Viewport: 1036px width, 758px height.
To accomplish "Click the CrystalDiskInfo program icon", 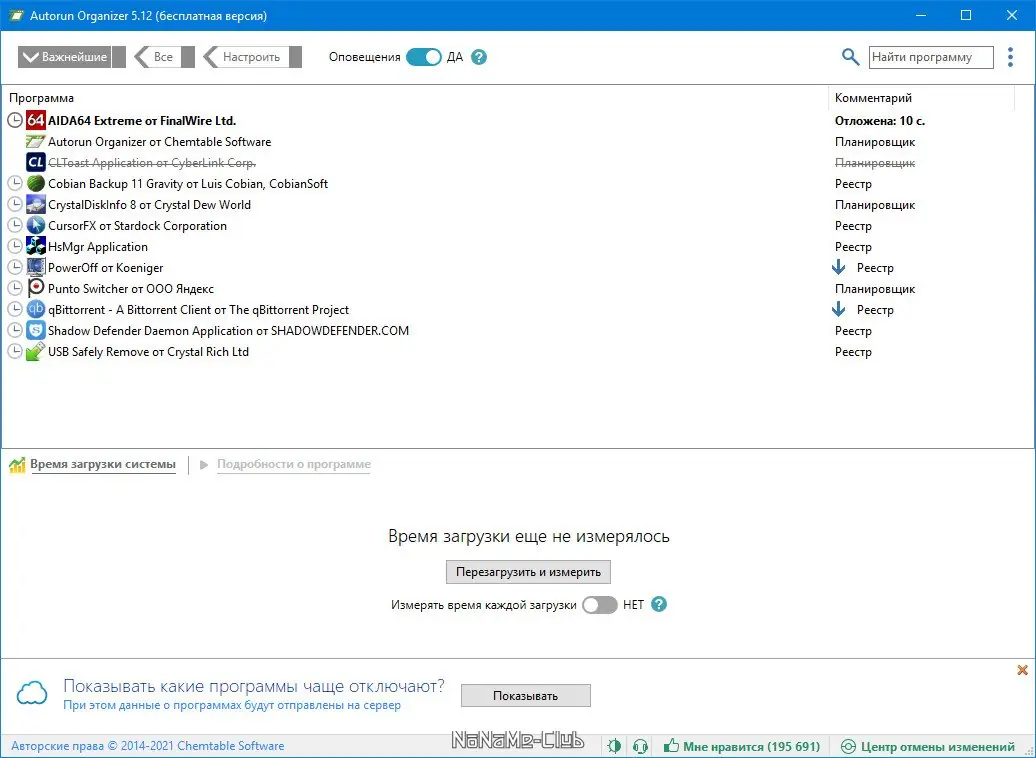I will pos(36,204).
